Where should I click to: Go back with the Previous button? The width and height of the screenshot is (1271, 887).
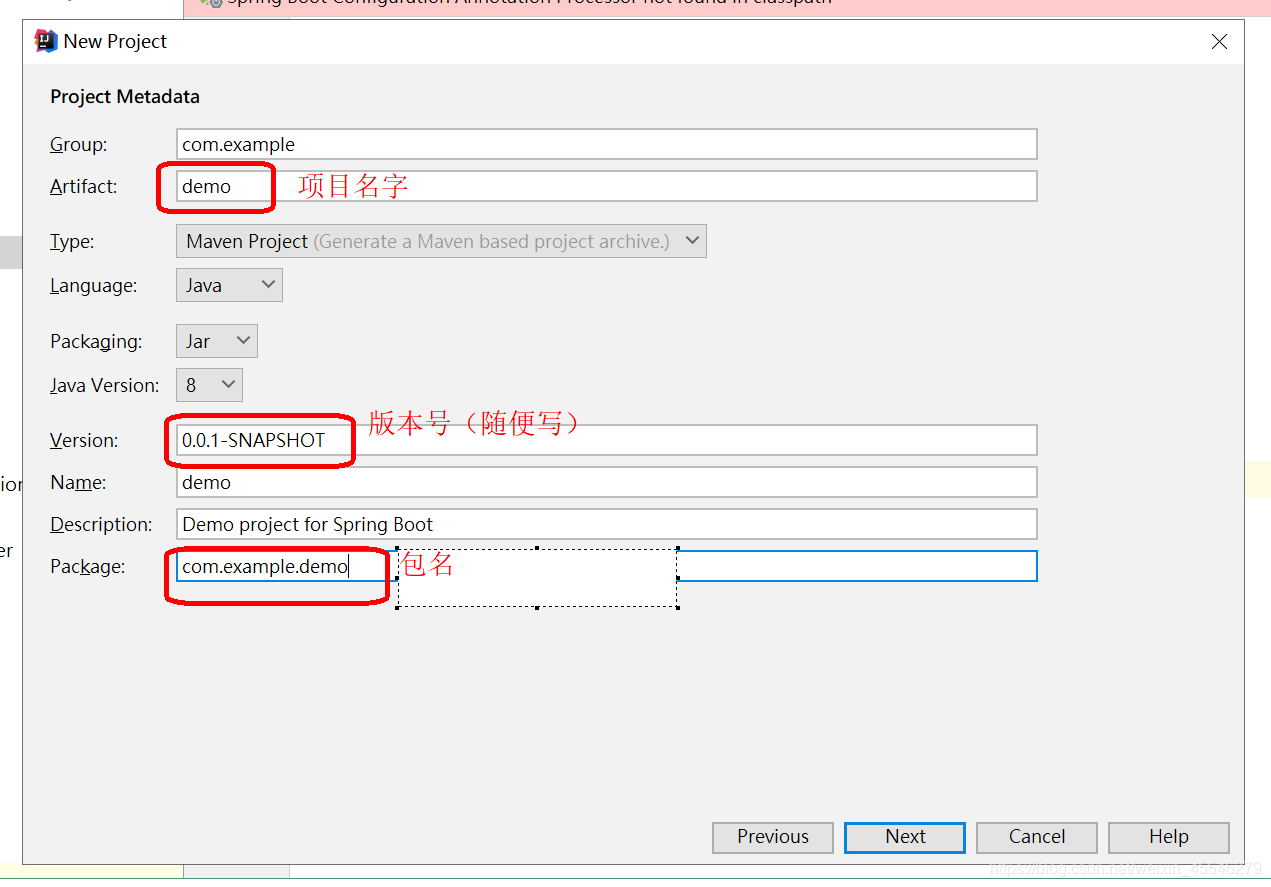tap(773, 837)
